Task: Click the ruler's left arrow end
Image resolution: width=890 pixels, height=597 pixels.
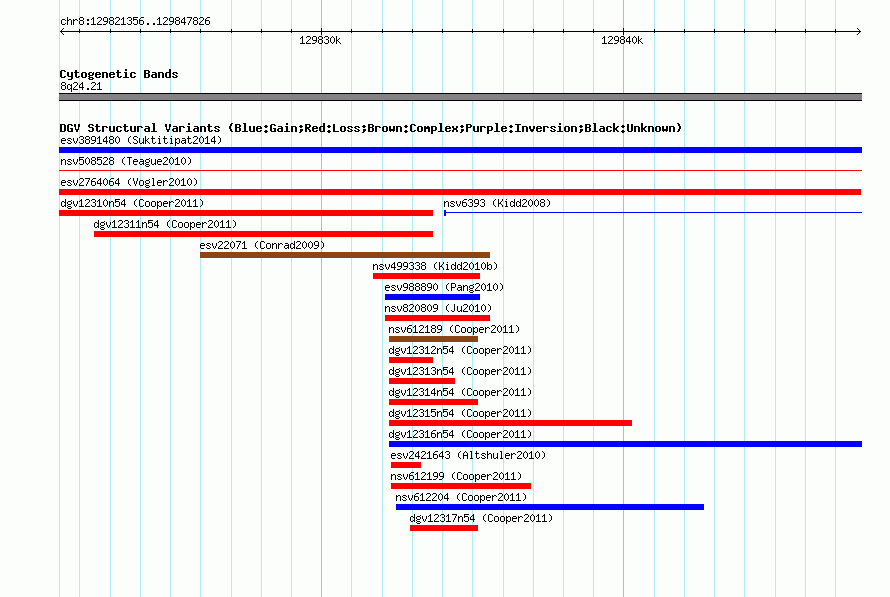Action: (62, 31)
